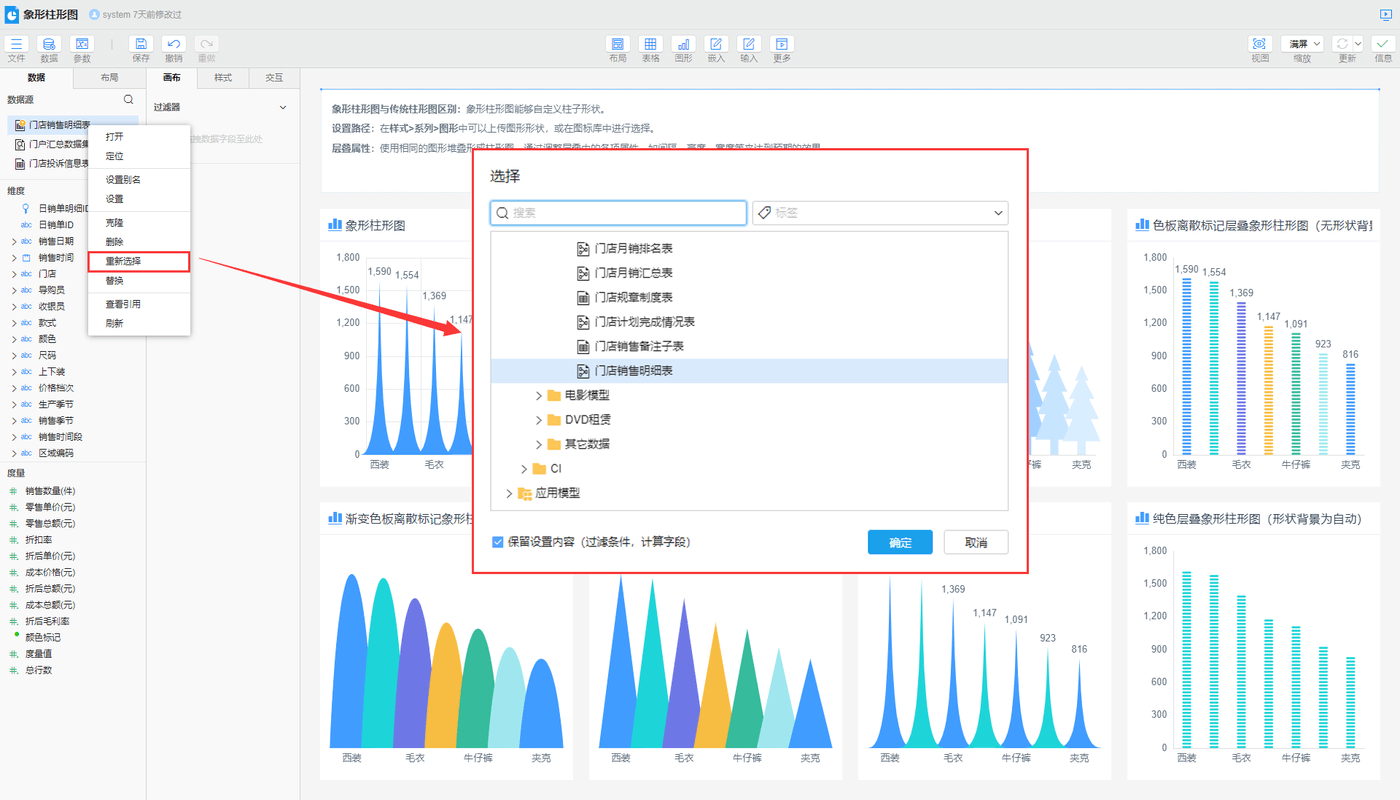Viewport: 1400px width, 800px height.
Task: Click the 撤销 (undo) toolbar icon
Action: pos(174,45)
